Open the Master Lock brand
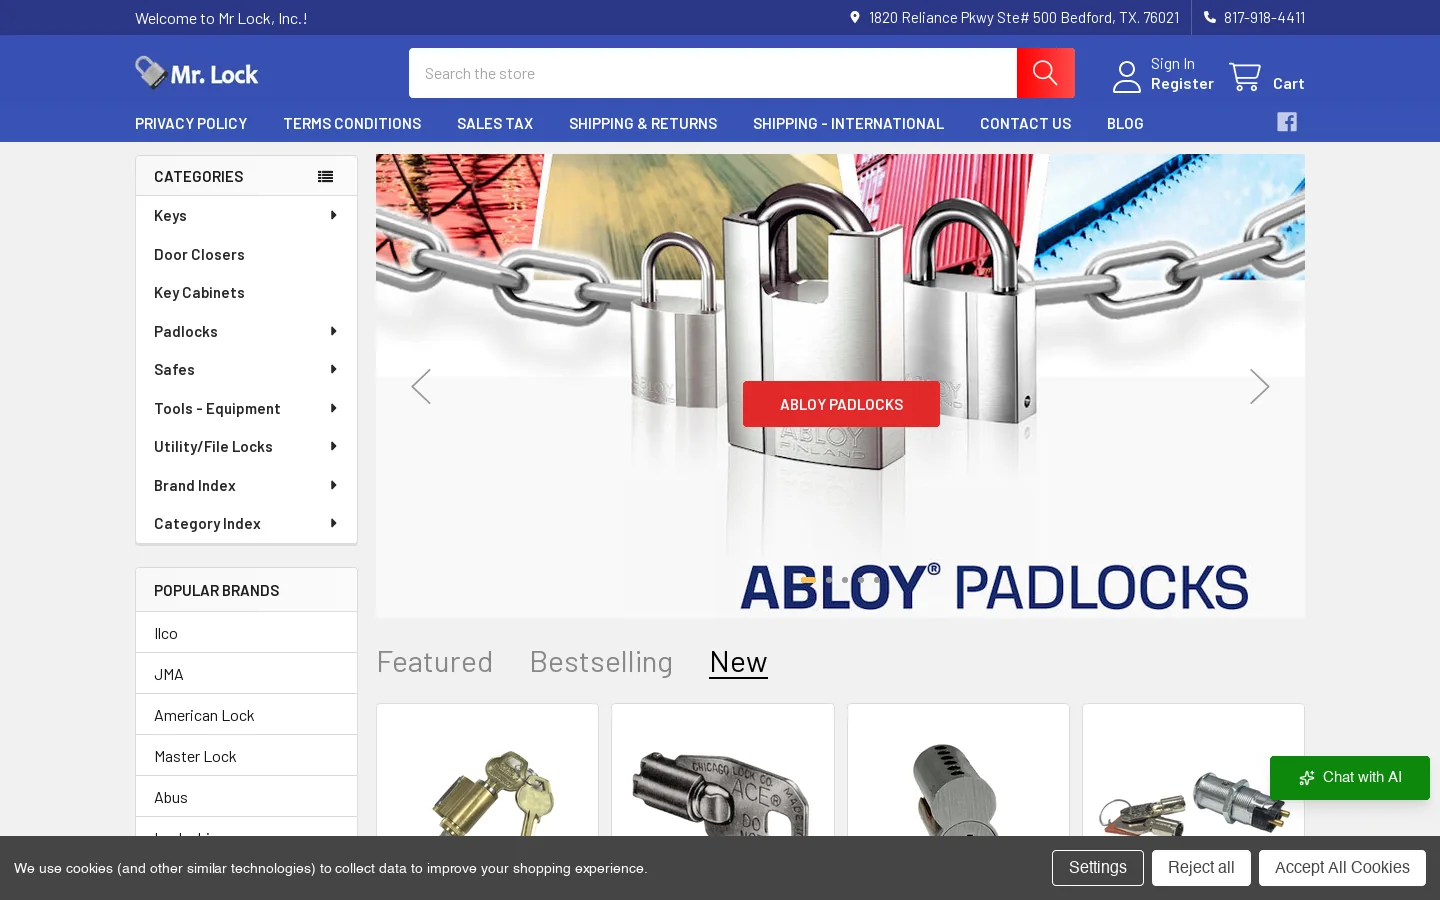The height and width of the screenshot is (900, 1440). coord(195,756)
